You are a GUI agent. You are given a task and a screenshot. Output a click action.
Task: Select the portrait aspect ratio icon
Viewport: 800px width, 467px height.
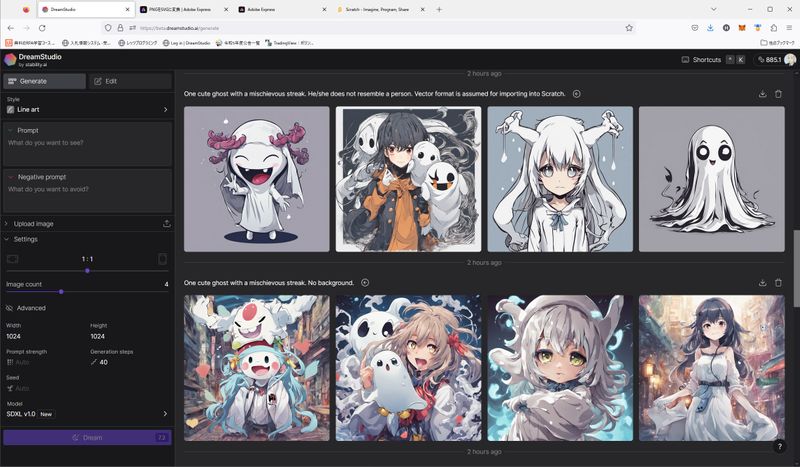(x=162, y=259)
